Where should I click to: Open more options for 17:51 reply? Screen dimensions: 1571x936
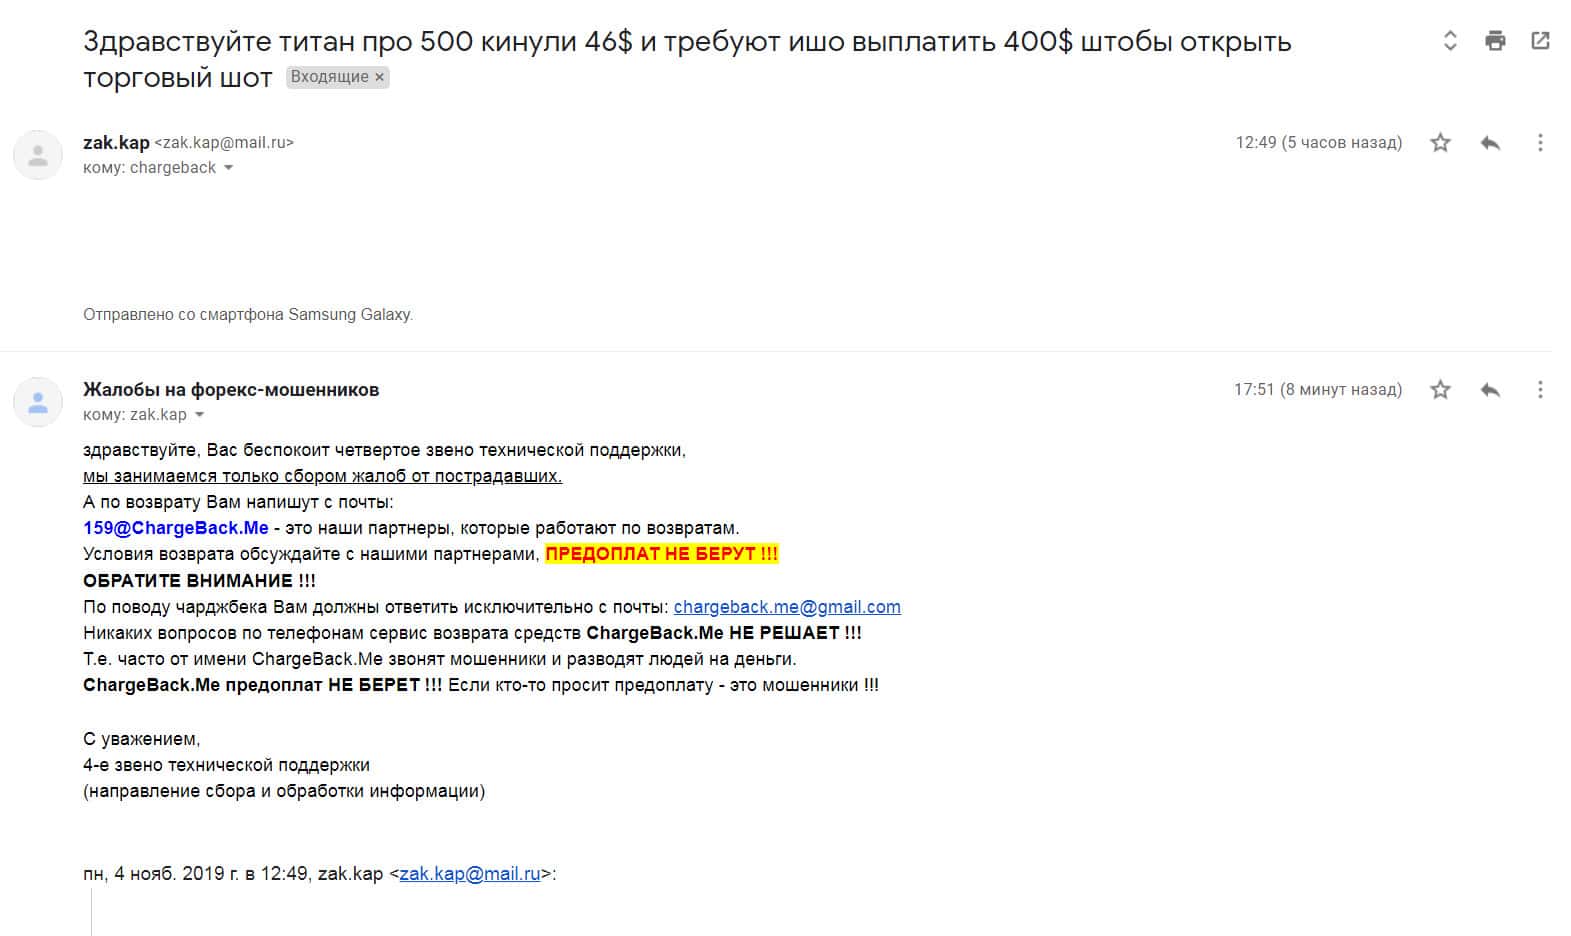coord(1540,390)
